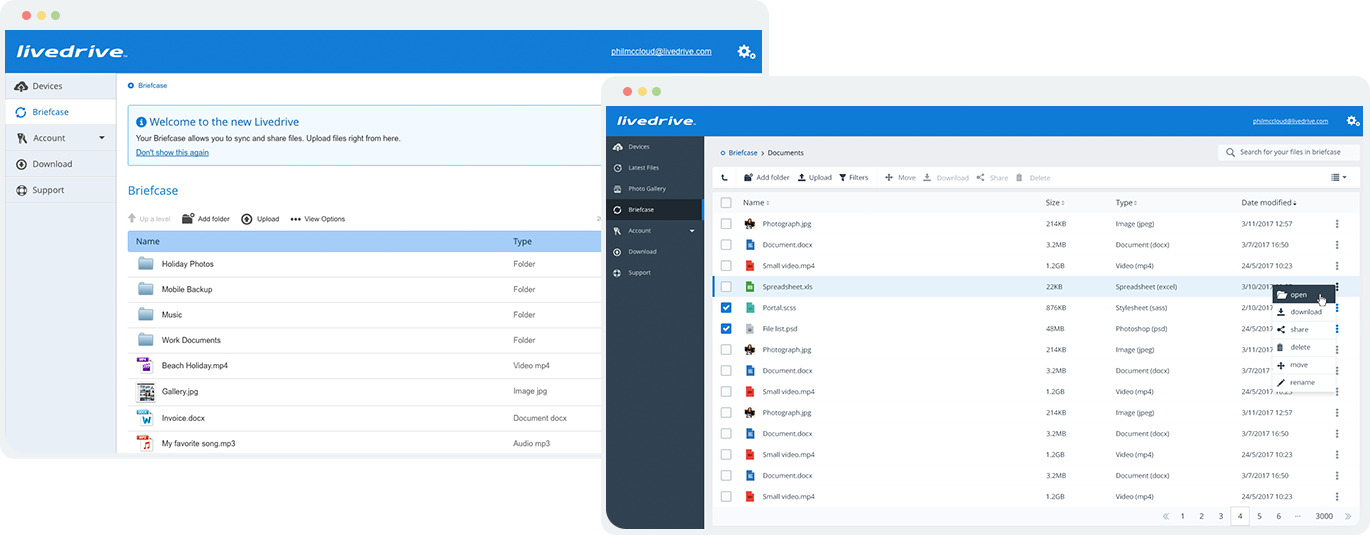Sort by the Type column in the front window

[1126, 203]
